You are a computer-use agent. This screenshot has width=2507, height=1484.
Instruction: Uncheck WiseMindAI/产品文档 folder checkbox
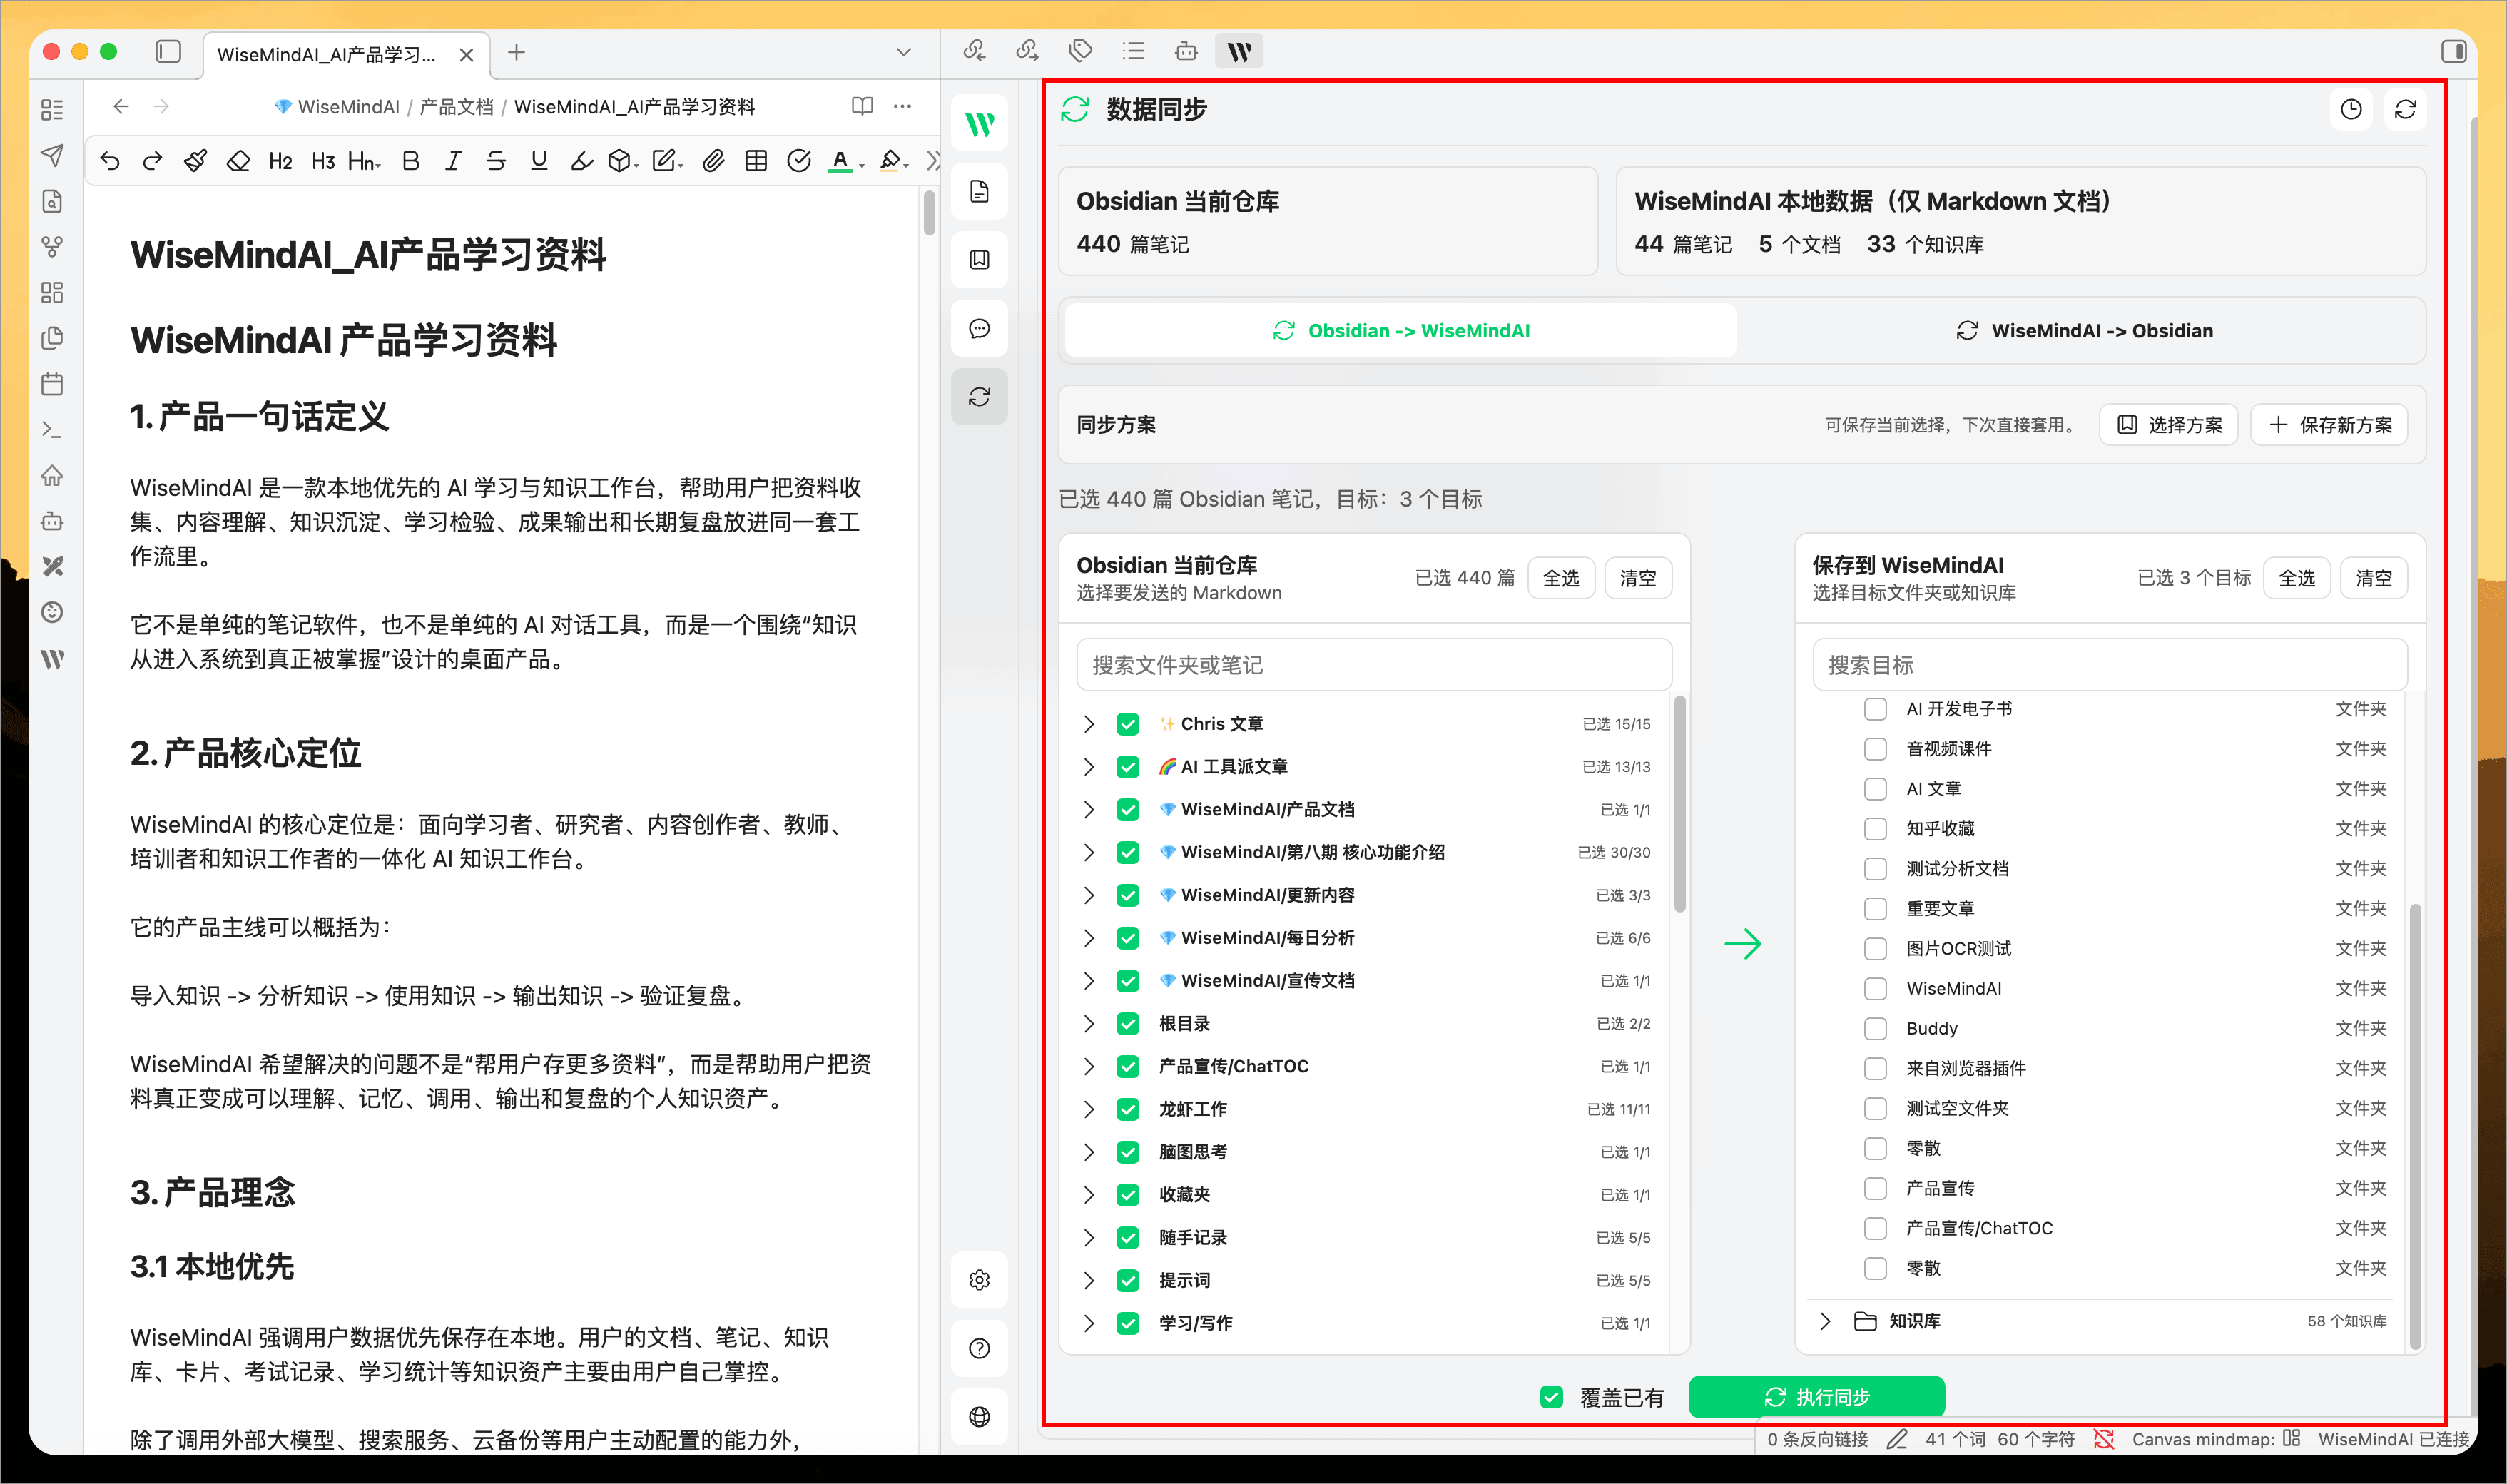pyautogui.click(x=1127, y=810)
